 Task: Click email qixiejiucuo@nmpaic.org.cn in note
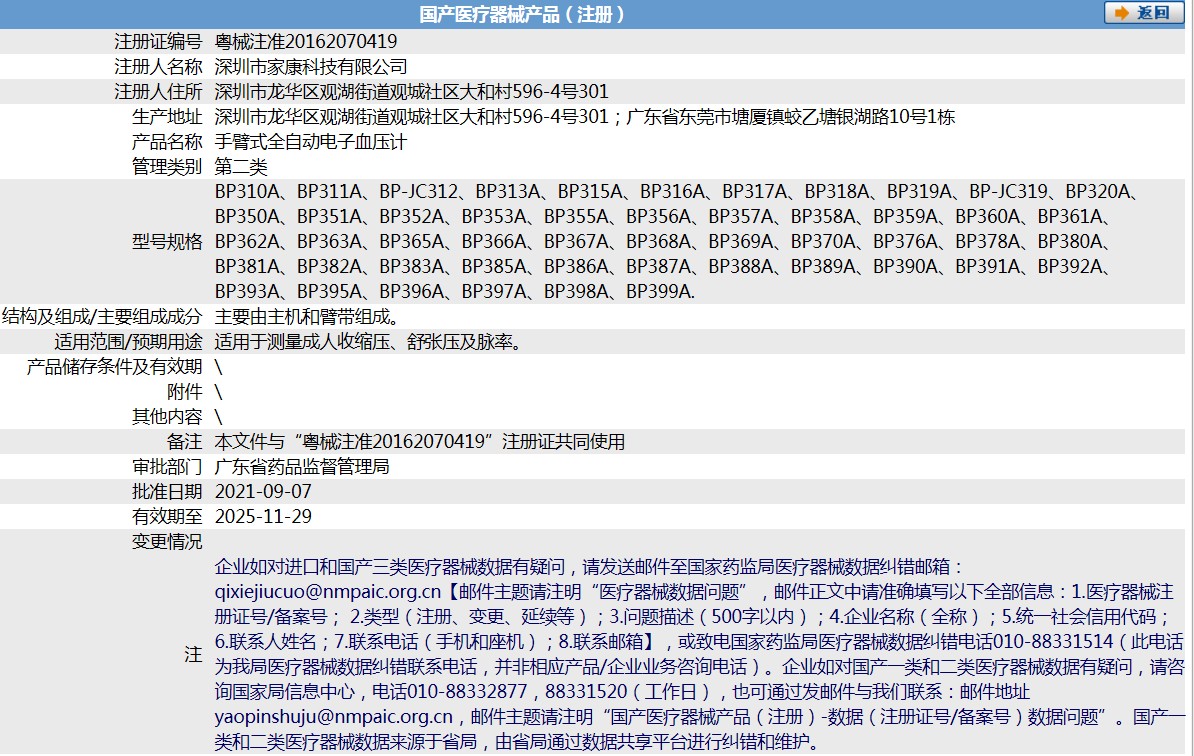(x=327, y=592)
